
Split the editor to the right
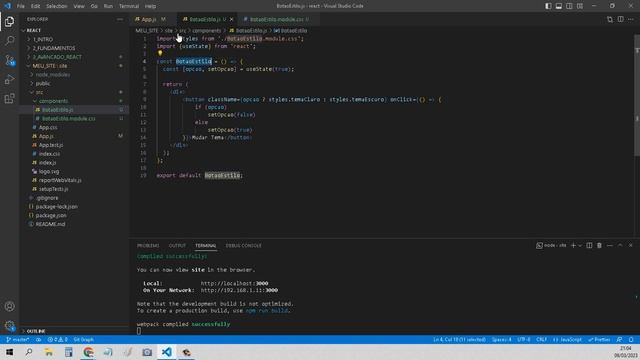[x=620, y=19]
